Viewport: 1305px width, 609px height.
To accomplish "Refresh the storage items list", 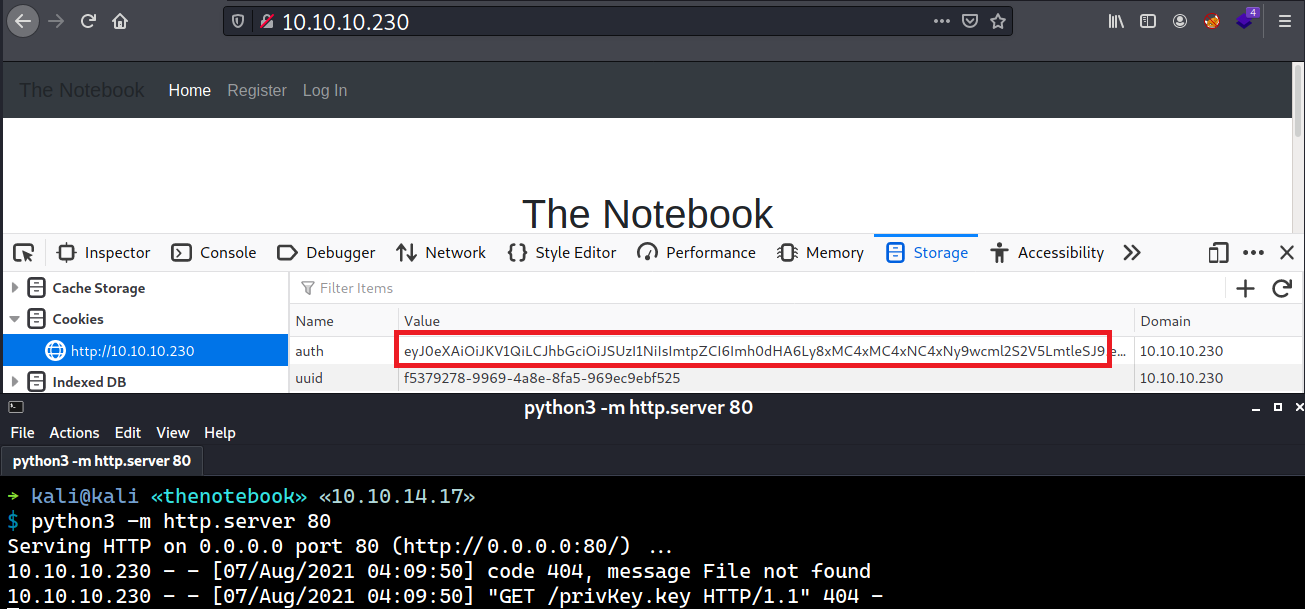I will pyautogui.click(x=1281, y=289).
